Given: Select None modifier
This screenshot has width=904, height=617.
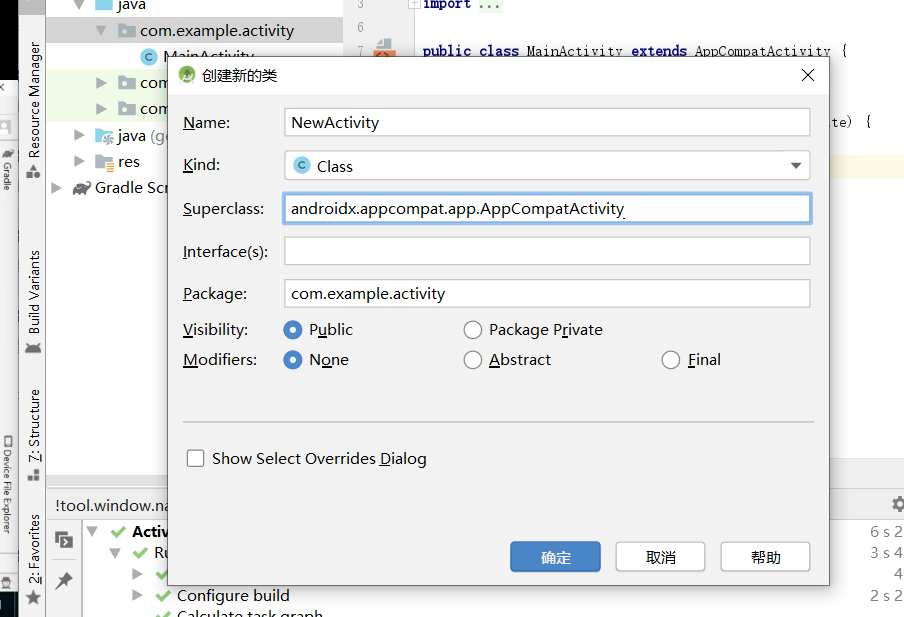Looking at the screenshot, I should pyautogui.click(x=292, y=360).
